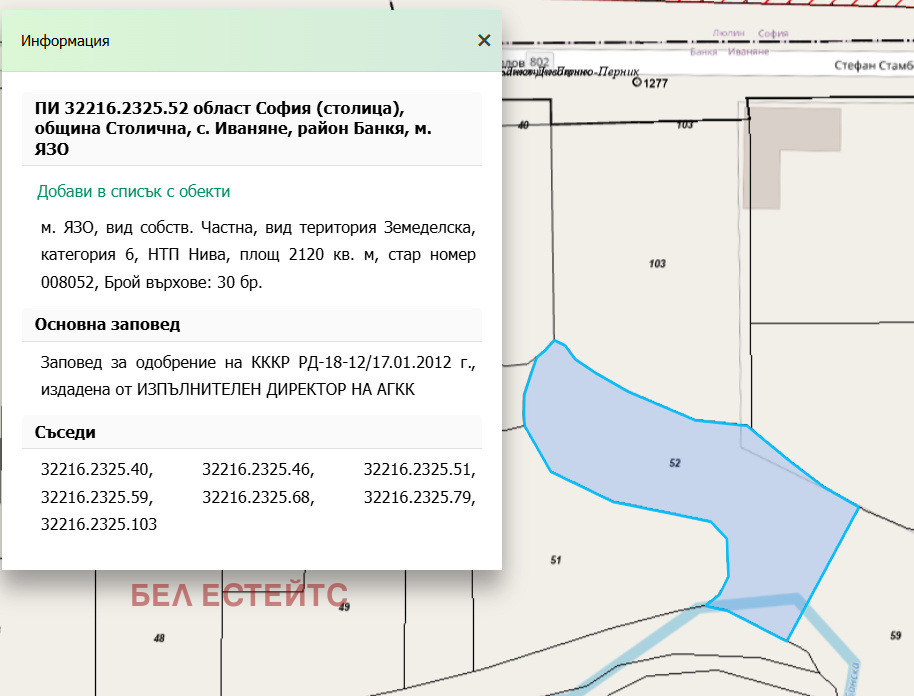
Task: Select parcel 51 on the map
Action: 556,560
